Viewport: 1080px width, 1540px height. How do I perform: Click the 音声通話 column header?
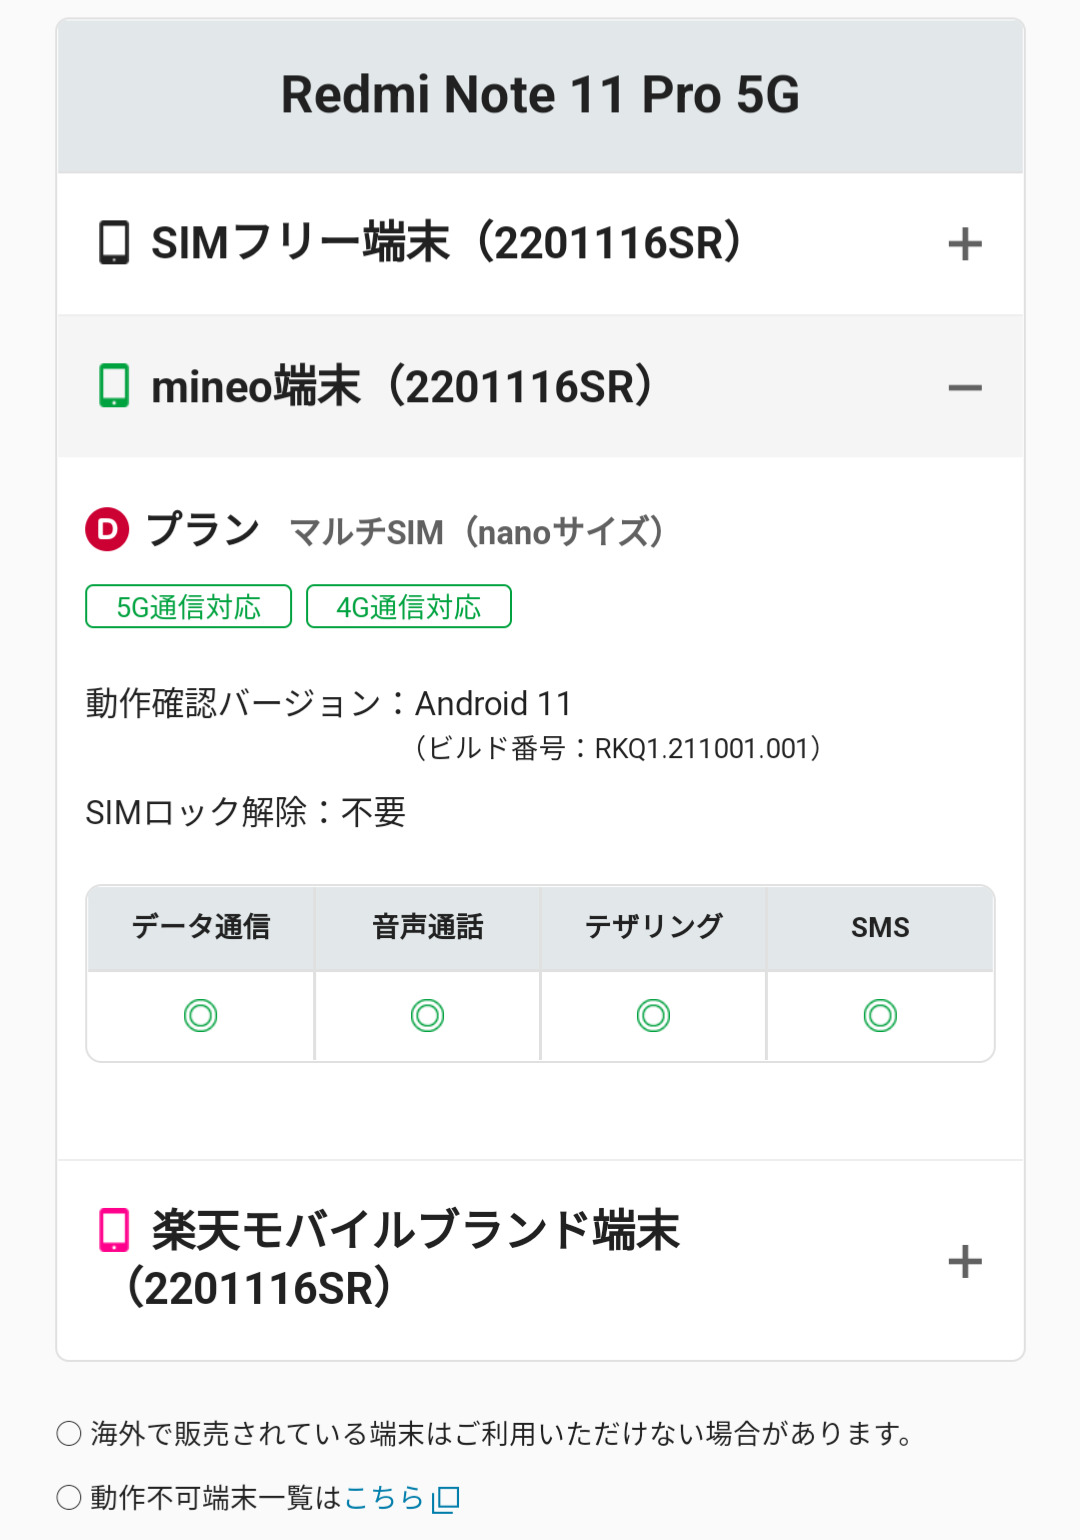pos(428,927)
